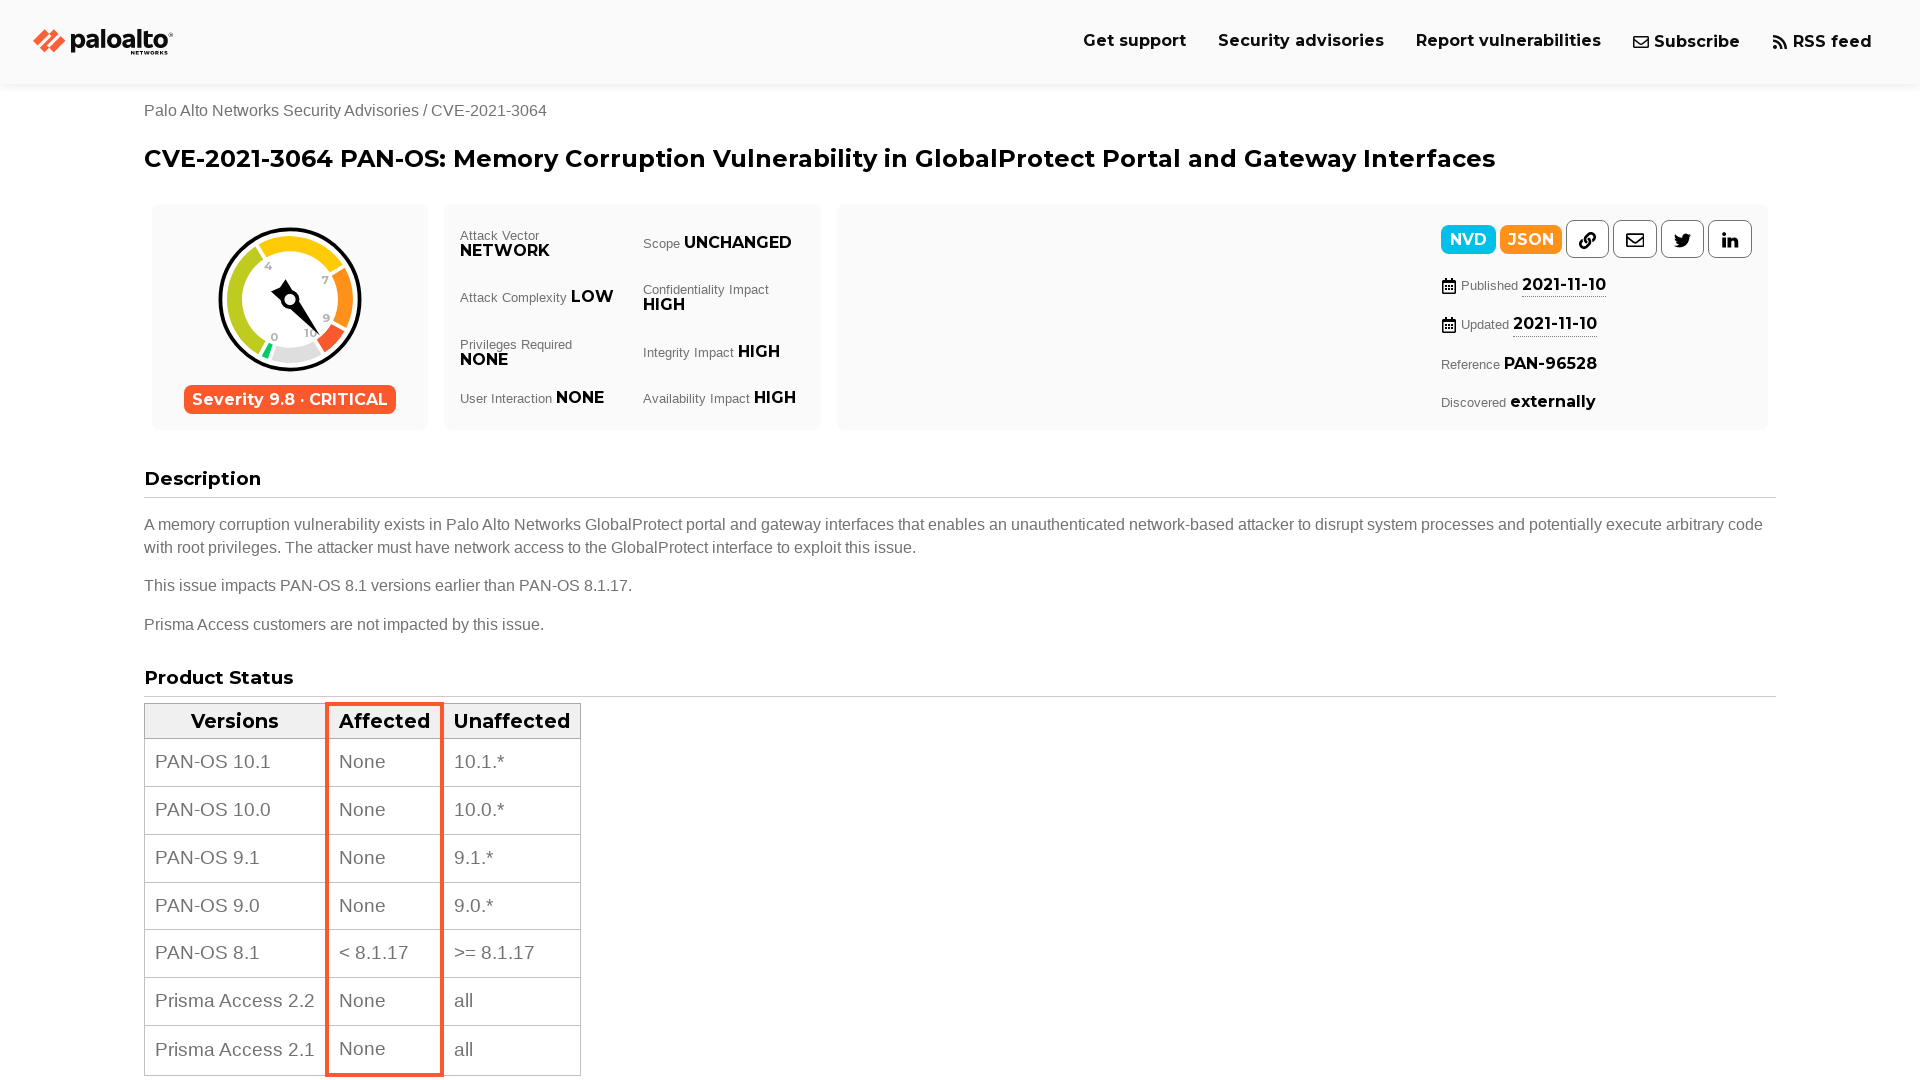This screenshot has width=1920, height=1080.
Task: Click the Privileges Required NONE value
Action: [x=484, y=360]
